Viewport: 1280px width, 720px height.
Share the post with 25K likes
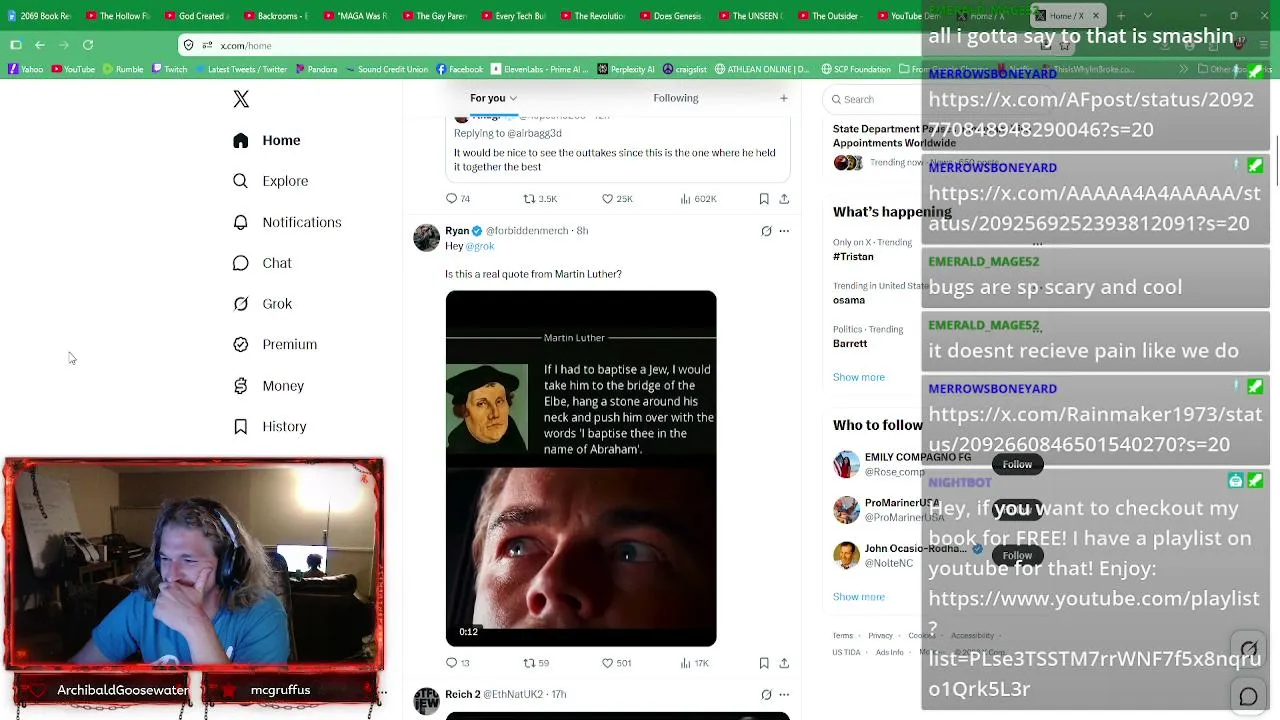pos(784,199)
